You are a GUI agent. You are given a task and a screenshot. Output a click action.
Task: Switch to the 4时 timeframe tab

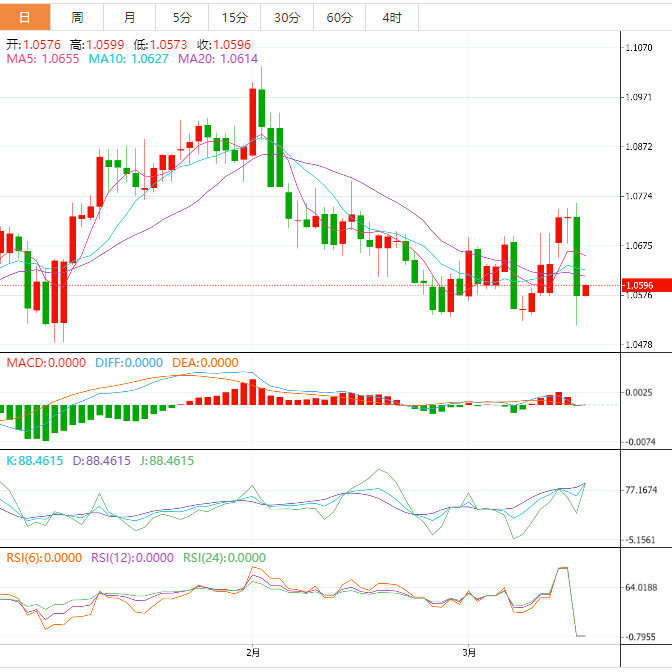pos(392,17)
